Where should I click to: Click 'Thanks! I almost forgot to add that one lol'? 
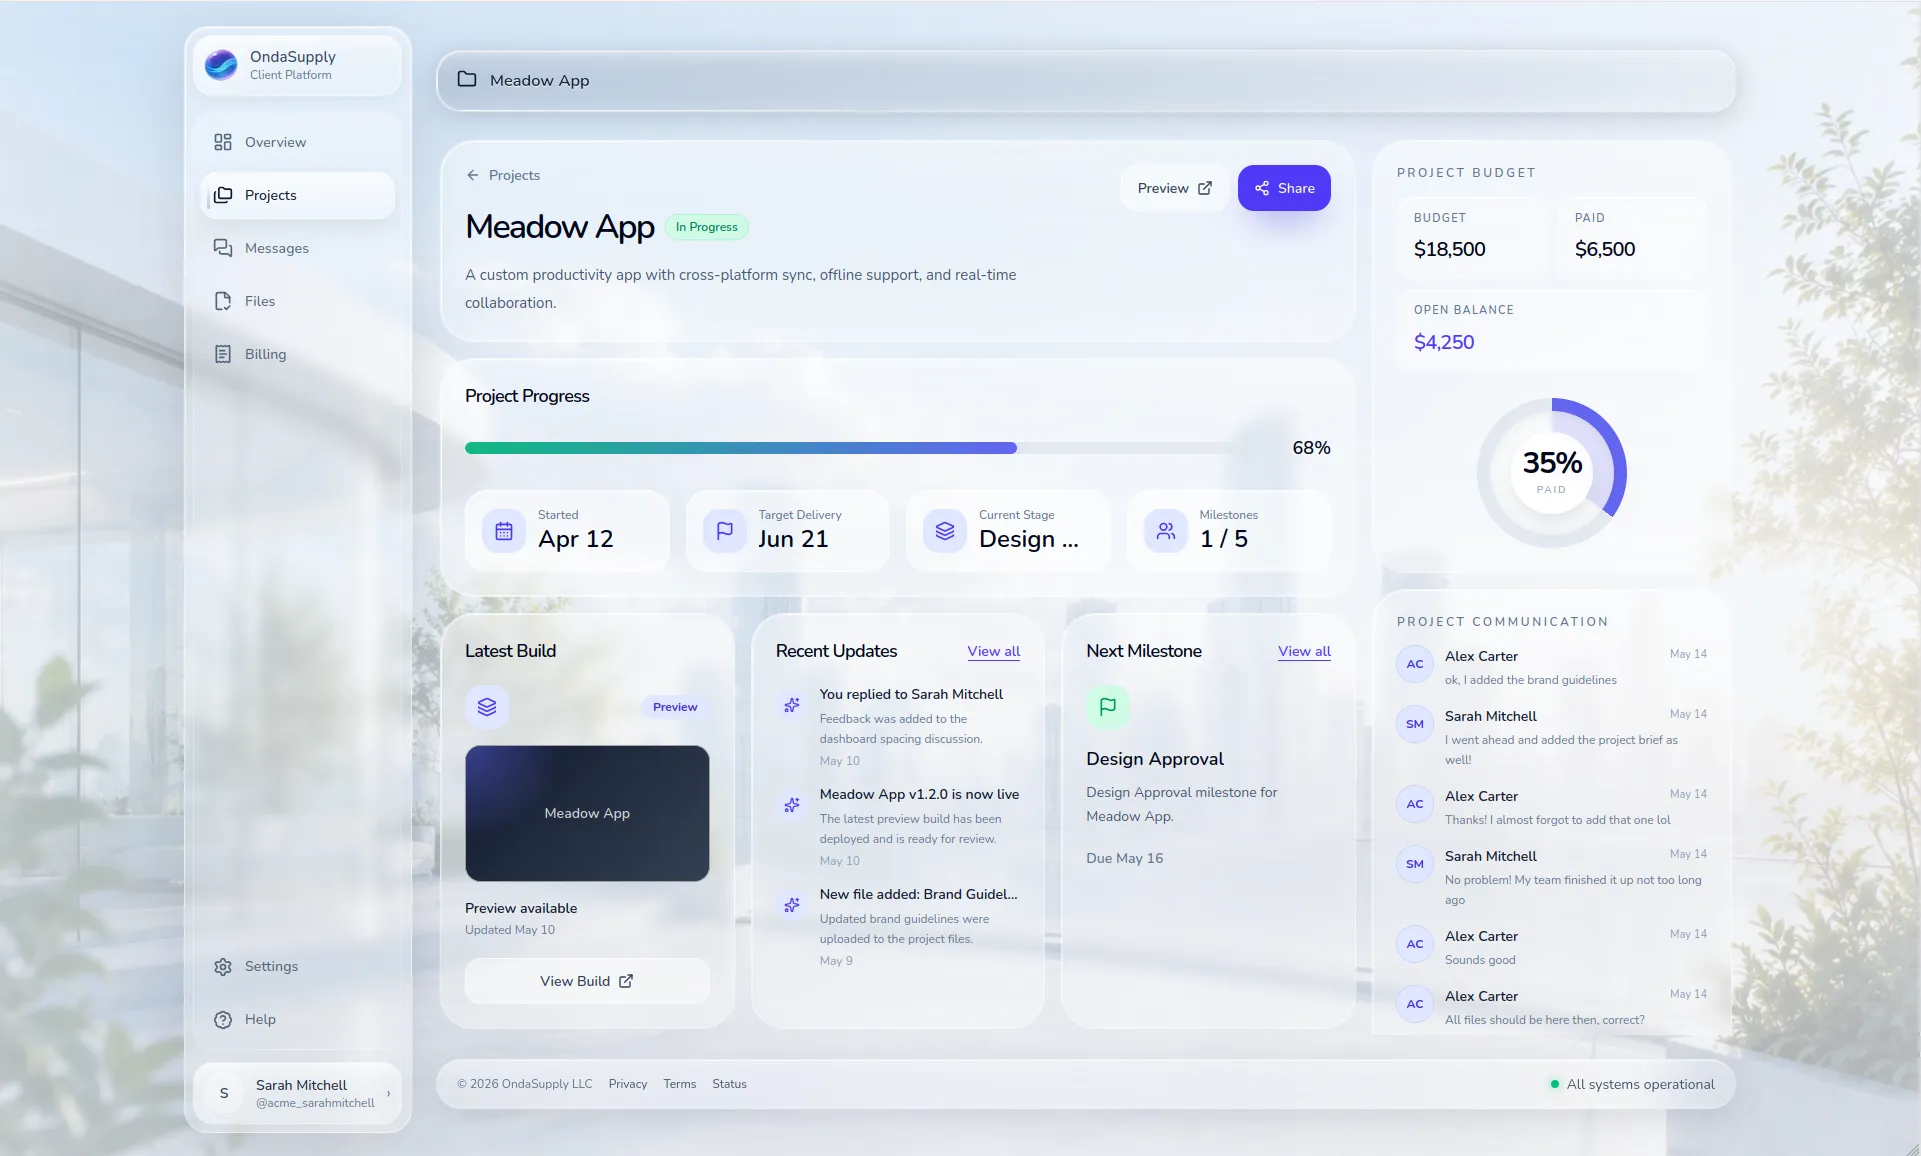tap(1557, 820)
